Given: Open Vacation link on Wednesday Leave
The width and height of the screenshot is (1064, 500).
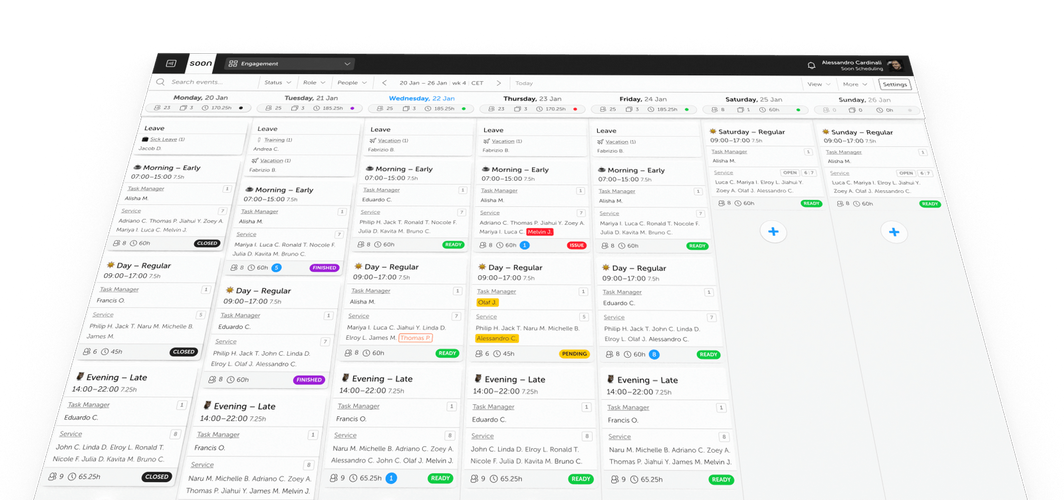Looking at the screenshot, I should coord(389,140).
